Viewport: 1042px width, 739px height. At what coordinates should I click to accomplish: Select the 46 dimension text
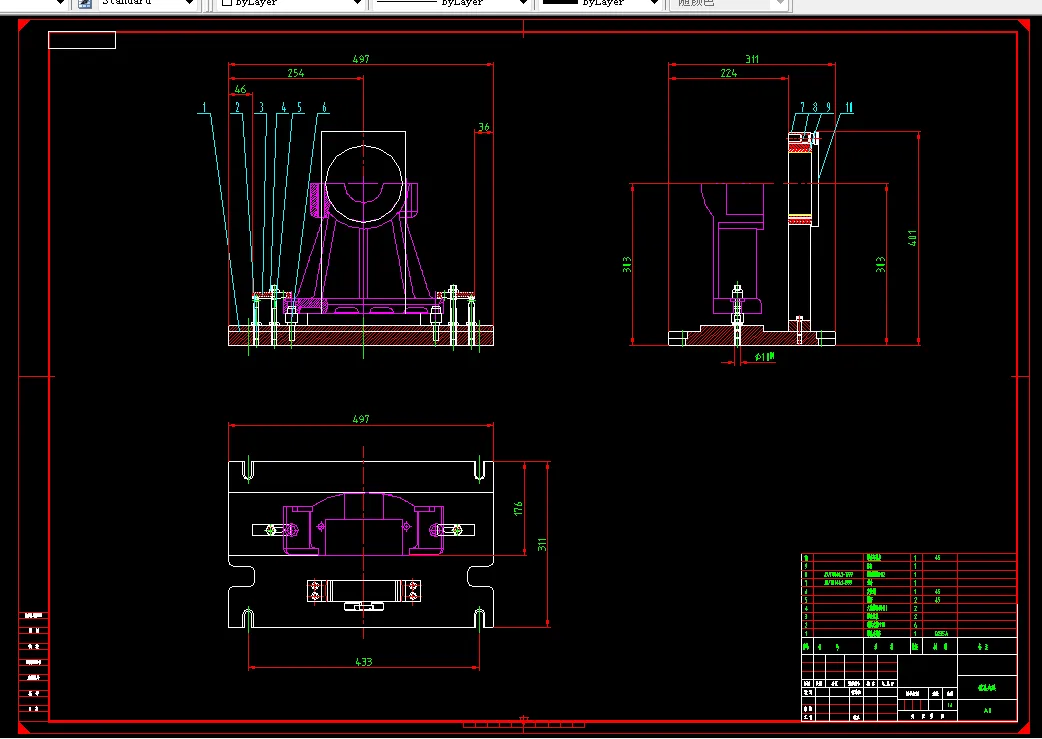point(241,89)
